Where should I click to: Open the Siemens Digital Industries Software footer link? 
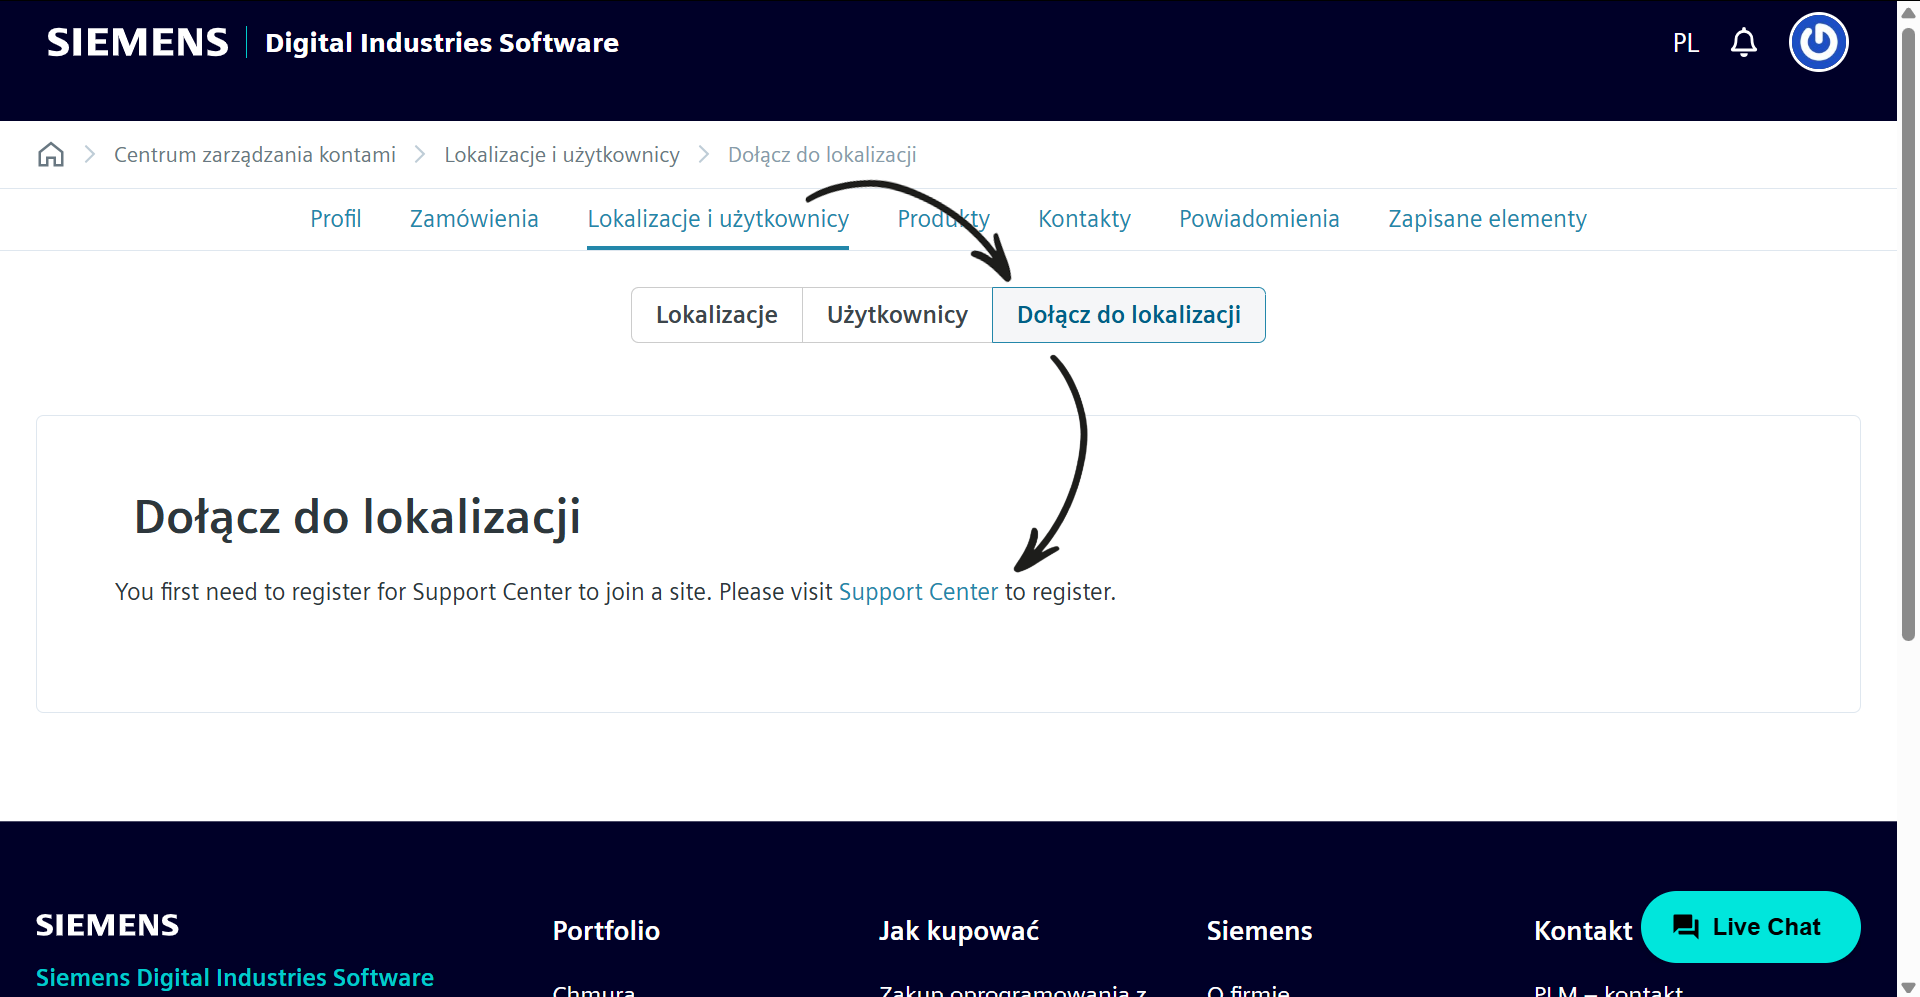[x=235, y=977]
